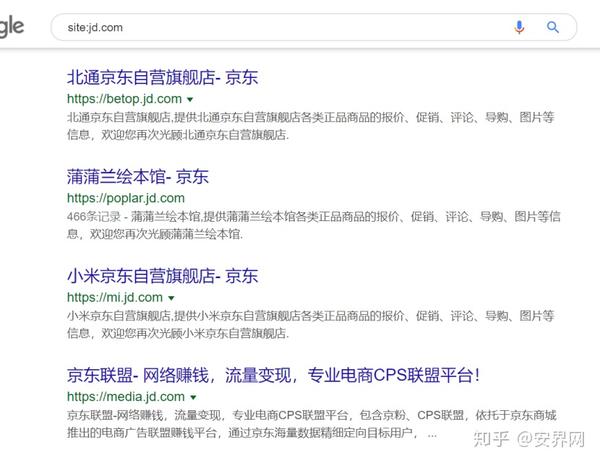
Task: Click the snippet beginning 京东联盟-网络赚钱
Action: coord(311,424)
